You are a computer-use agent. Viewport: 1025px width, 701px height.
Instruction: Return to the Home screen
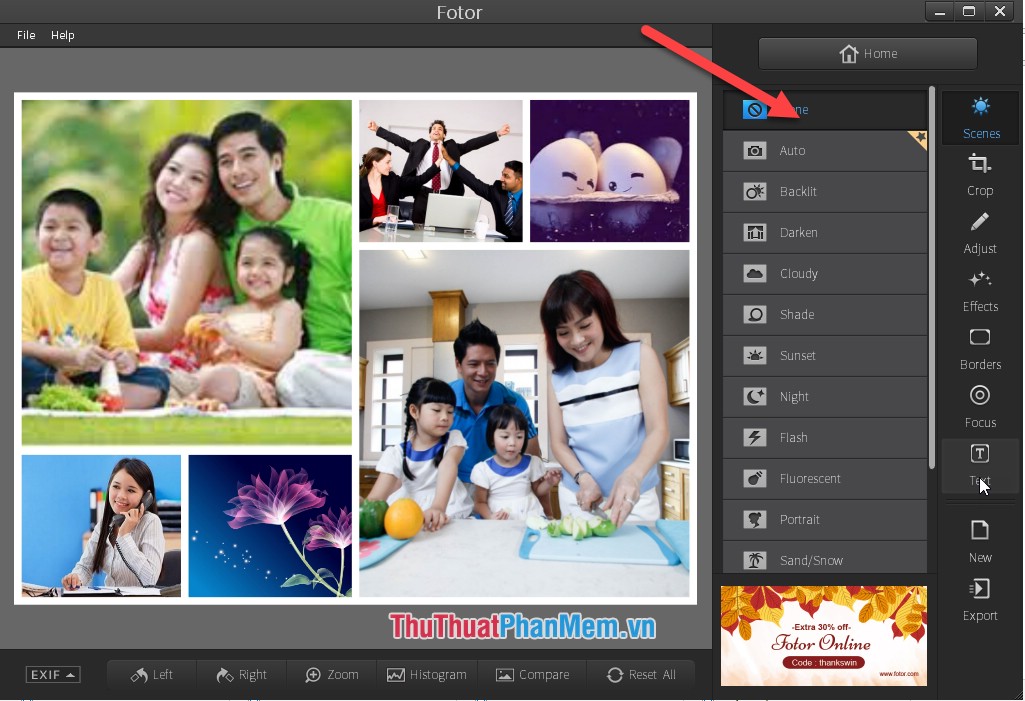click(x=866, y=53)
